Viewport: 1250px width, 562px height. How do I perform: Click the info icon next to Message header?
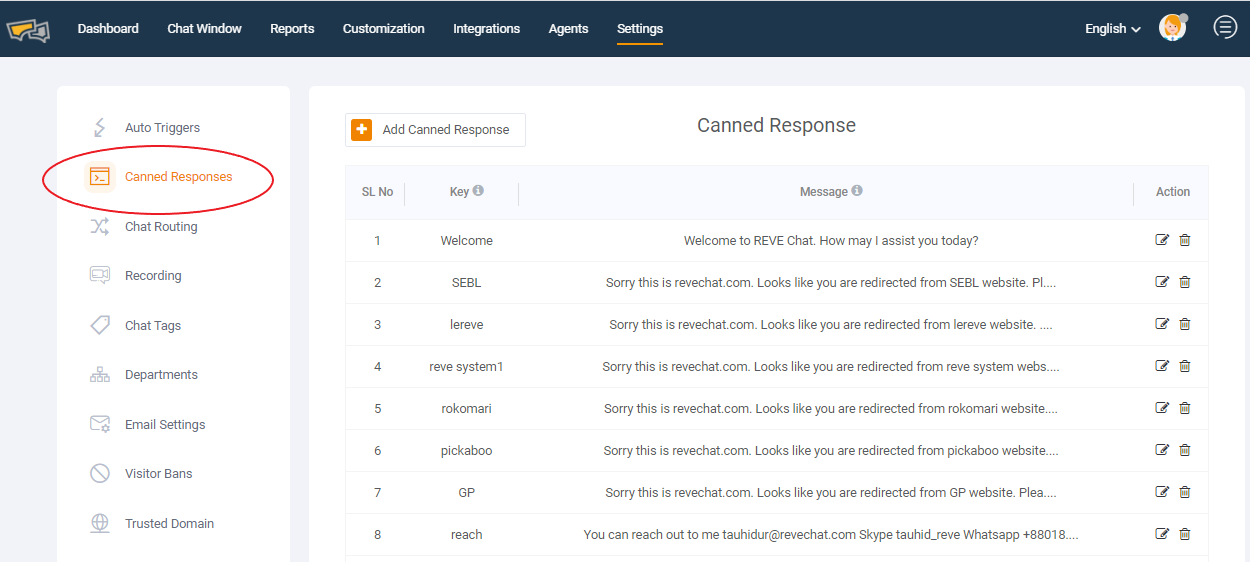pyautogui.click(x=857, y=190)
